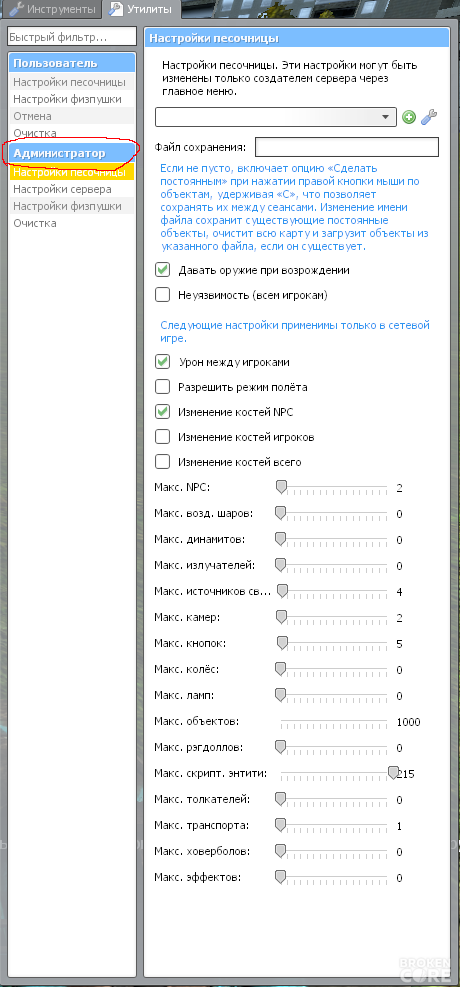Click the Макс. NPC slider handle
The height and width of the screenshot is (987, 460).
pos(281,487)
